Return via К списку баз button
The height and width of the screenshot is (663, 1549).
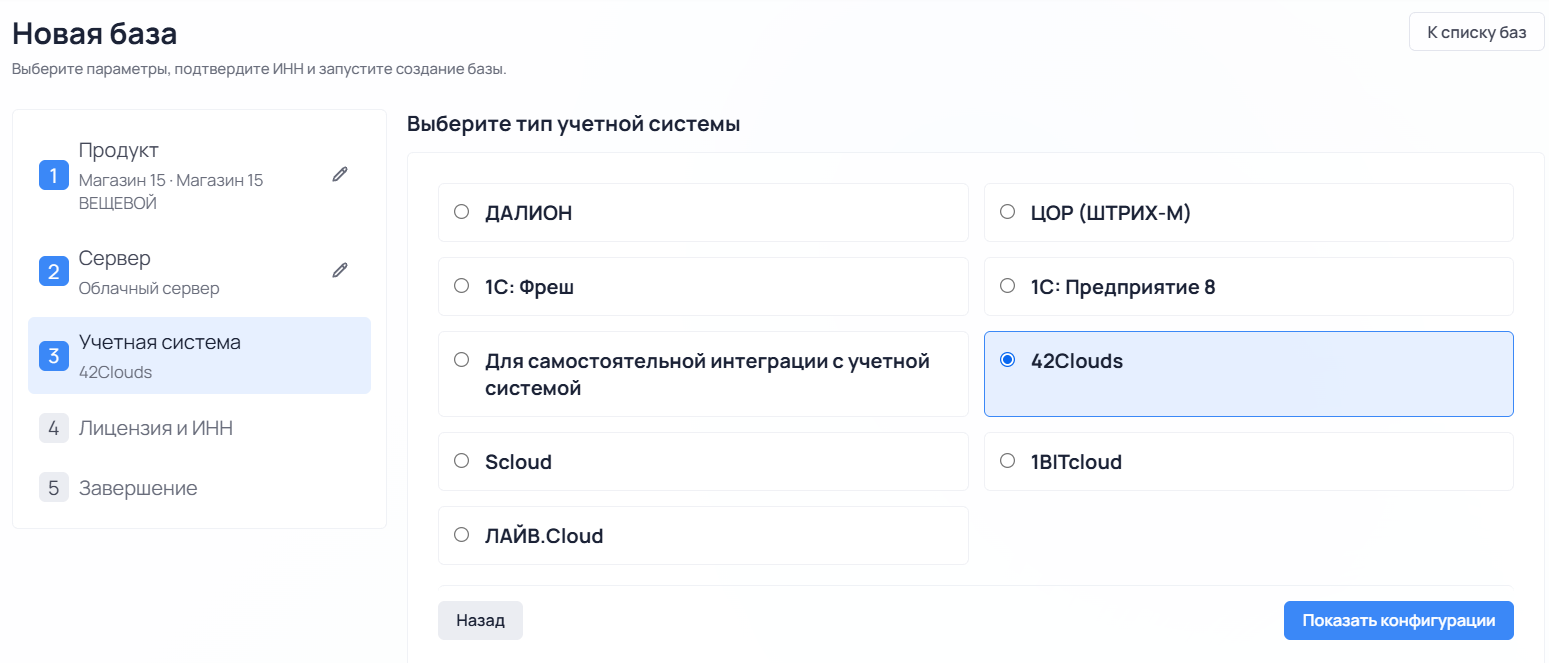coord(1476,32)
